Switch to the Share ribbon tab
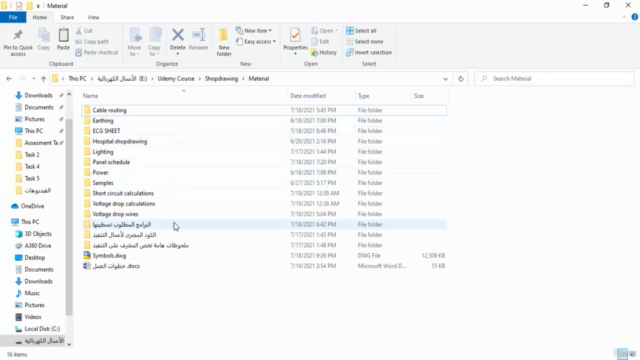The image size is (640, 360). 67,18
